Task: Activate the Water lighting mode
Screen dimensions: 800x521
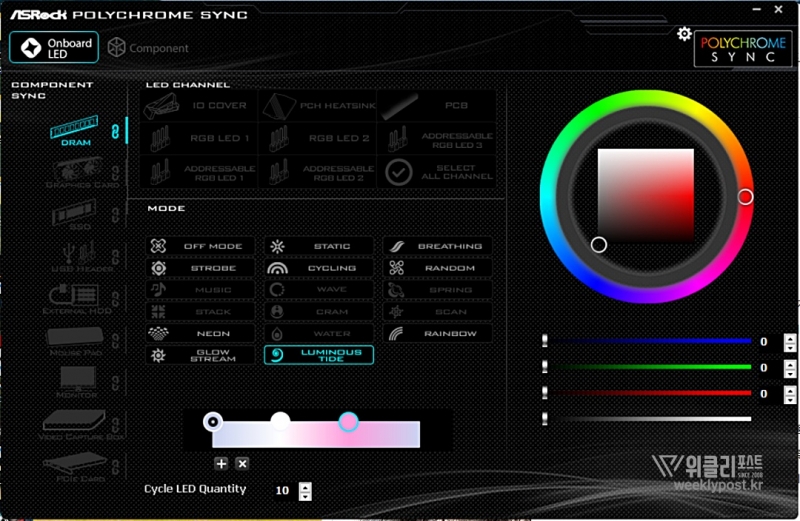Action: coord(319,333)
